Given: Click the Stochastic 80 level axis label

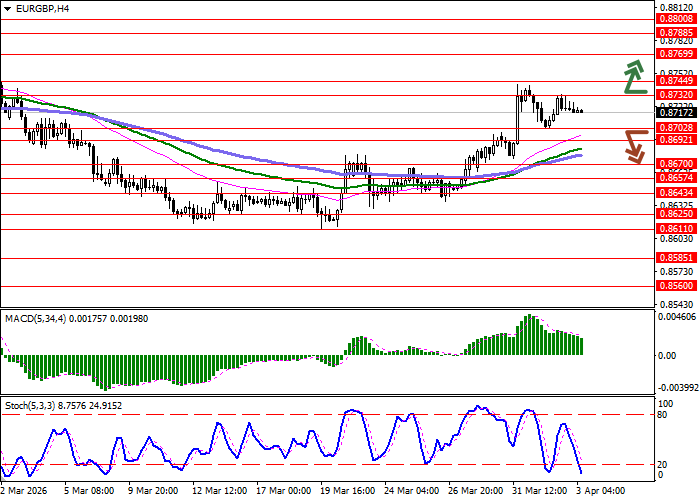Looking at the screenshot, I should [x=663, y=413].
